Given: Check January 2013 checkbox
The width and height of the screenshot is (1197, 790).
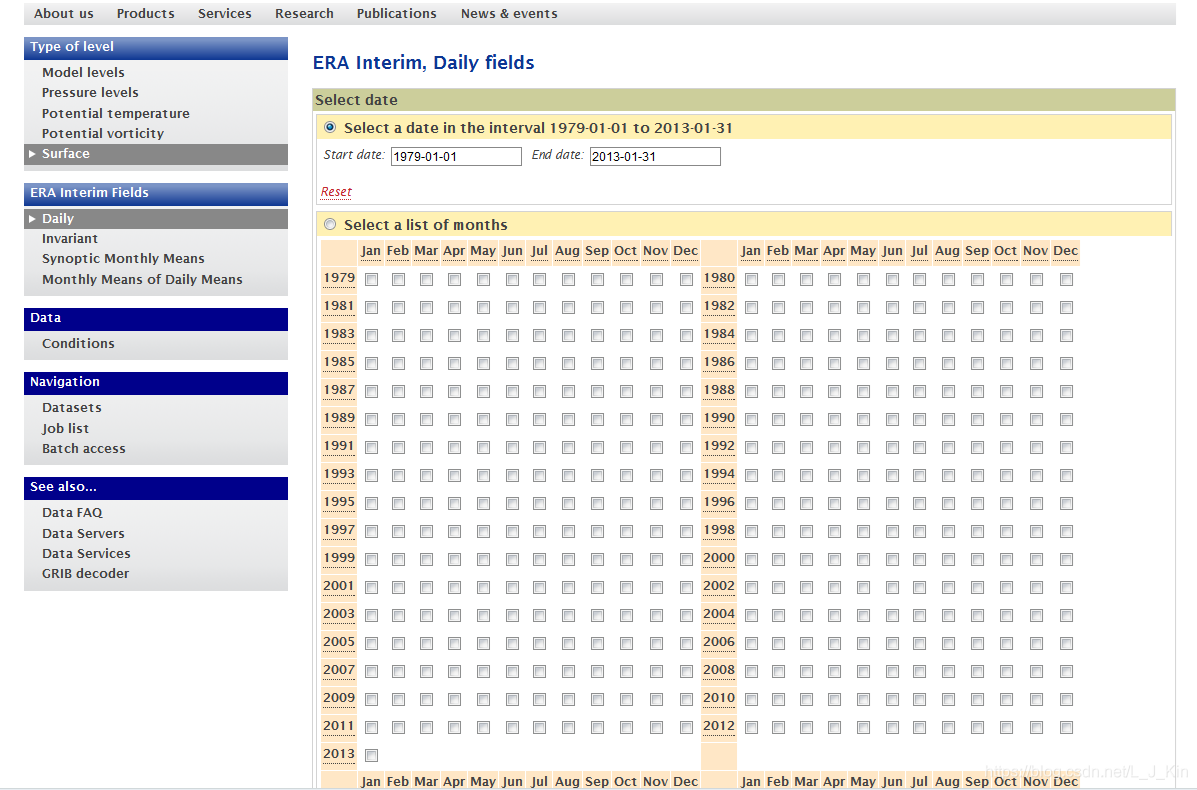Looking at the screenshot, I should tap(372, 756).
